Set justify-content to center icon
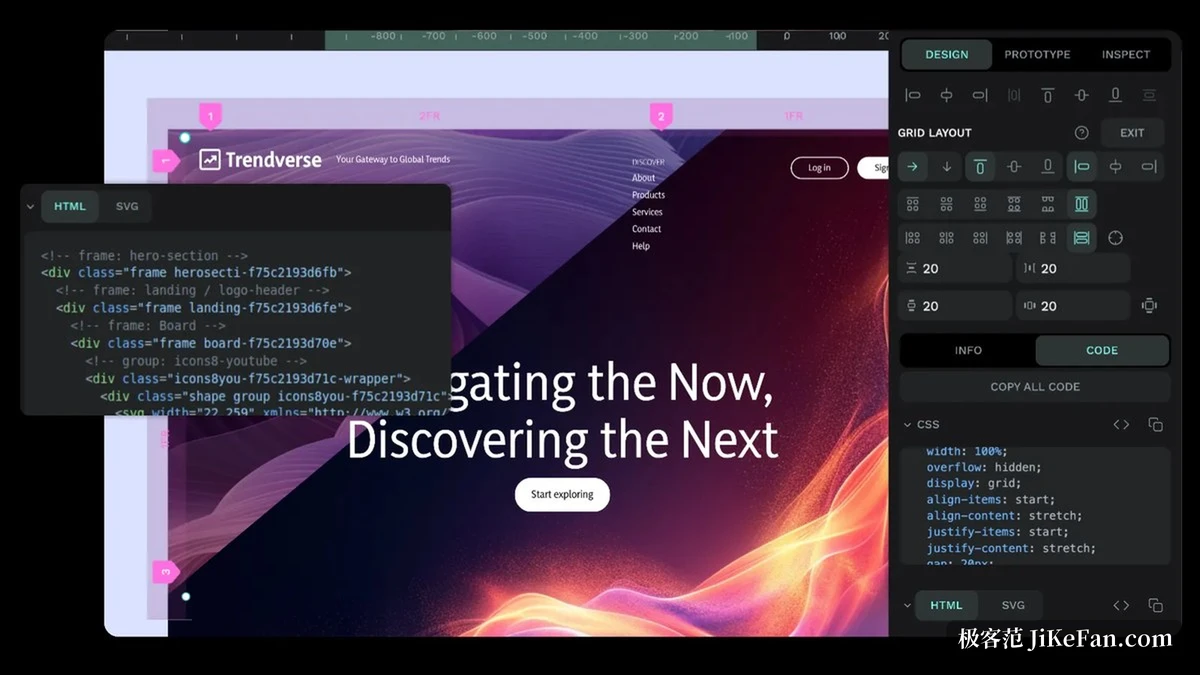 point(946,238)
